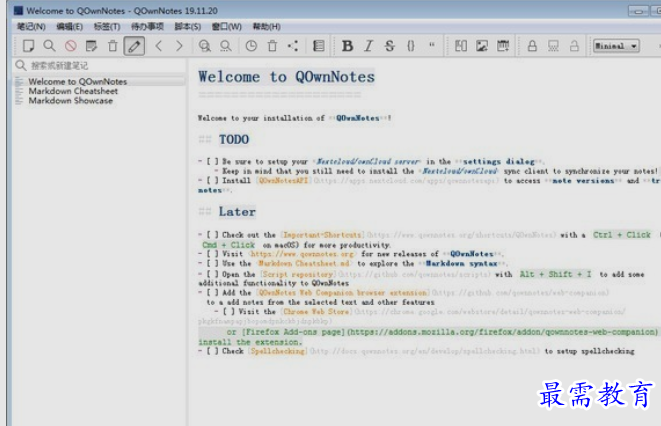Screen dimensions: 661x426
Task: Apply bold formatting
Action: pos(347,46)
